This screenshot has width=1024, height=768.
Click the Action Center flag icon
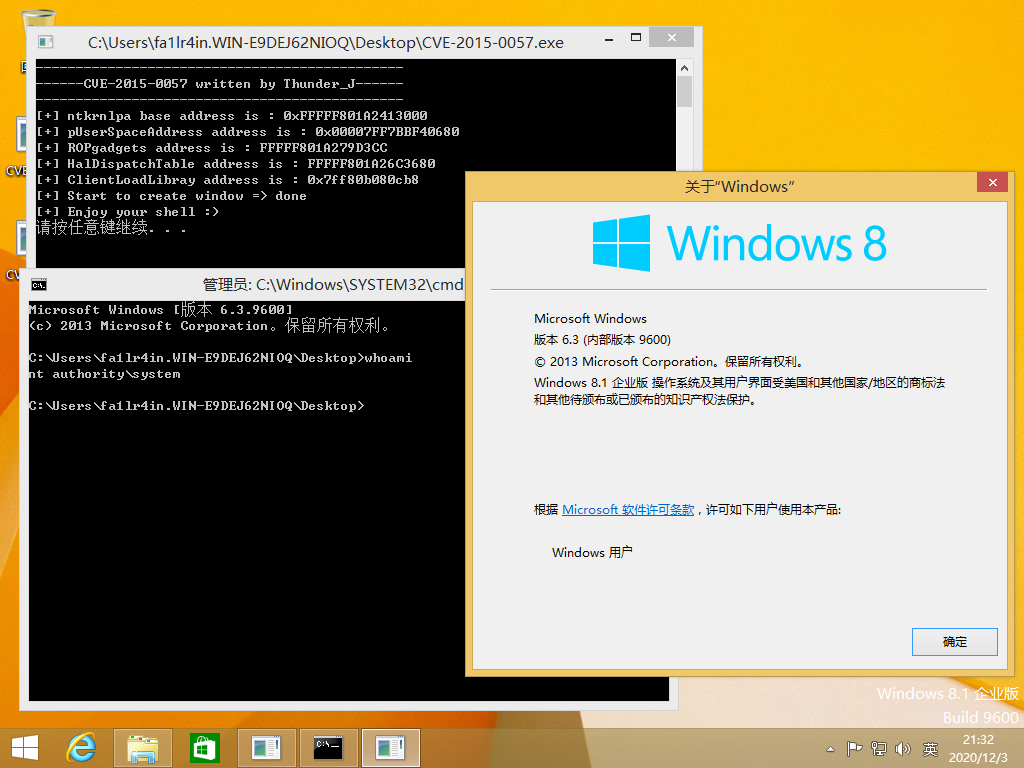tap(853, 748)
